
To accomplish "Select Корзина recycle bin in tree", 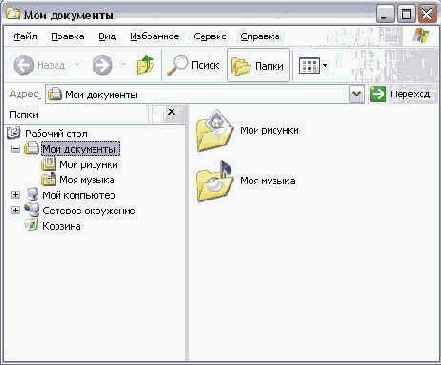I will pyautogui.click(x=61, y=226).
